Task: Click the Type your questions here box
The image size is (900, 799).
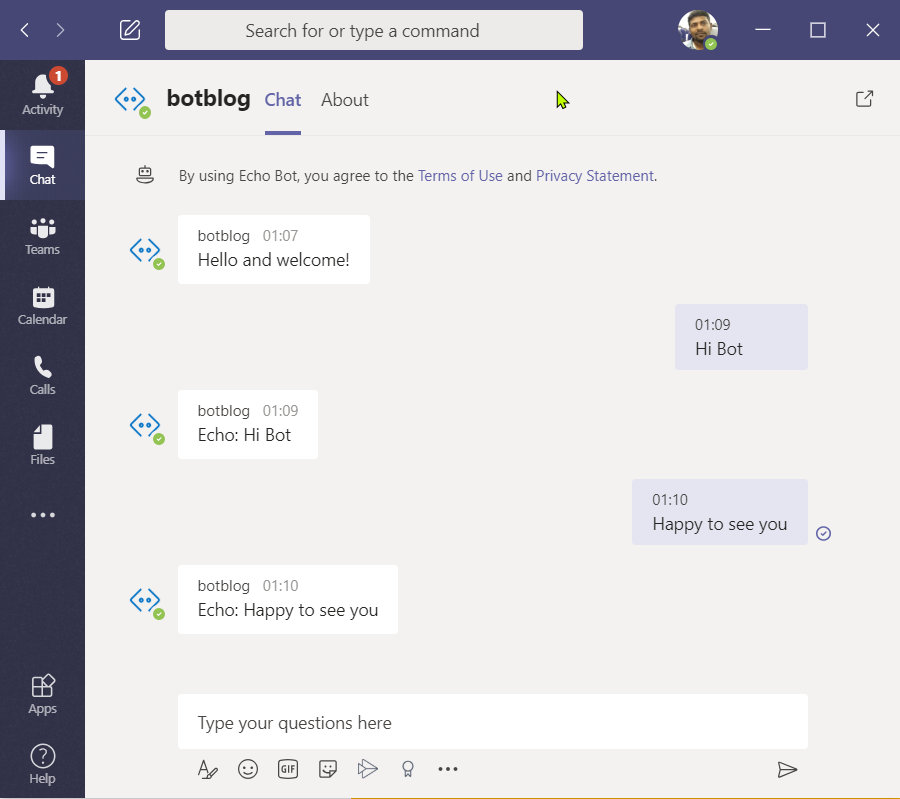Action: click(x=492, y=722)
